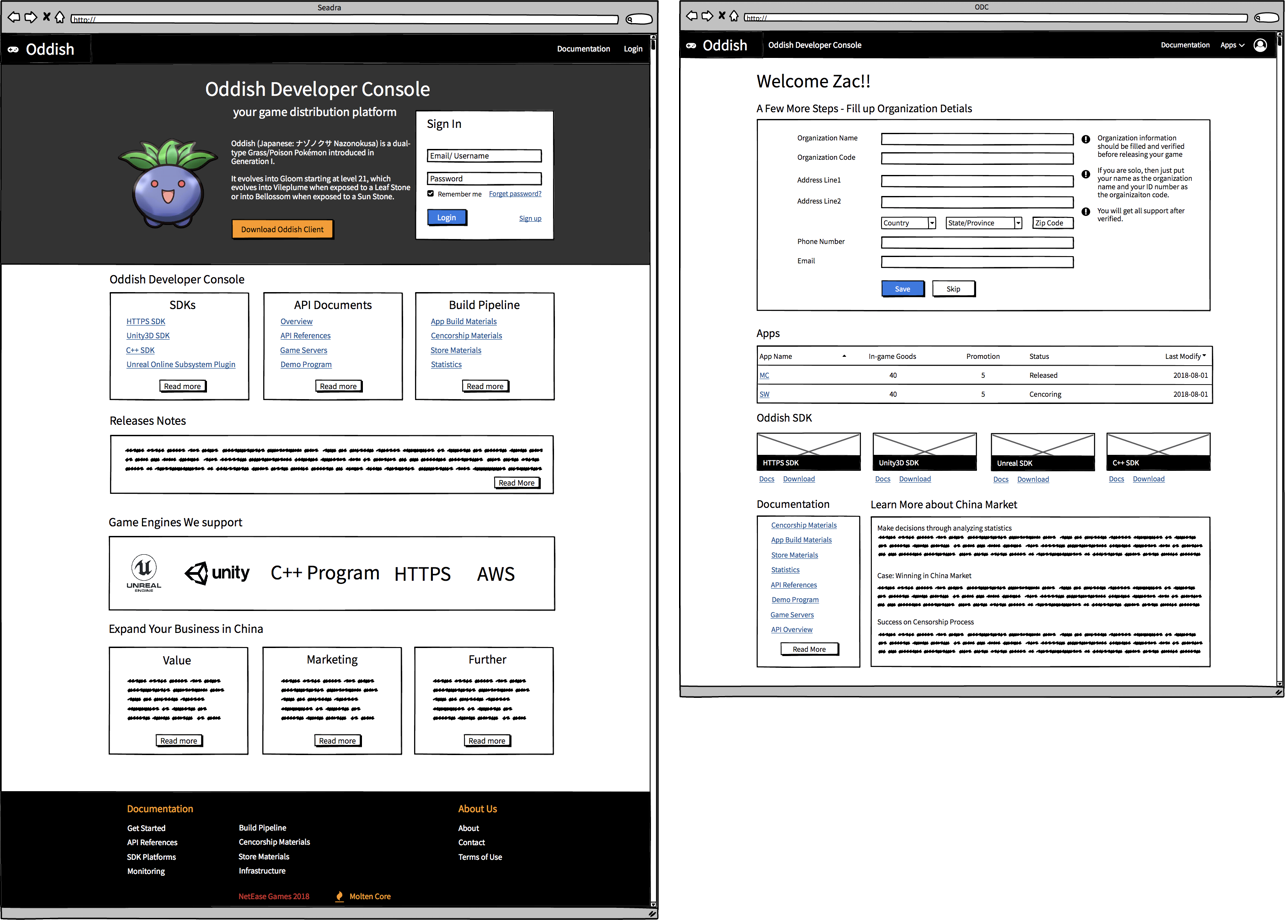Click the Organization Name field
This screenshot has height=920, width=1285.
point(977,139)
